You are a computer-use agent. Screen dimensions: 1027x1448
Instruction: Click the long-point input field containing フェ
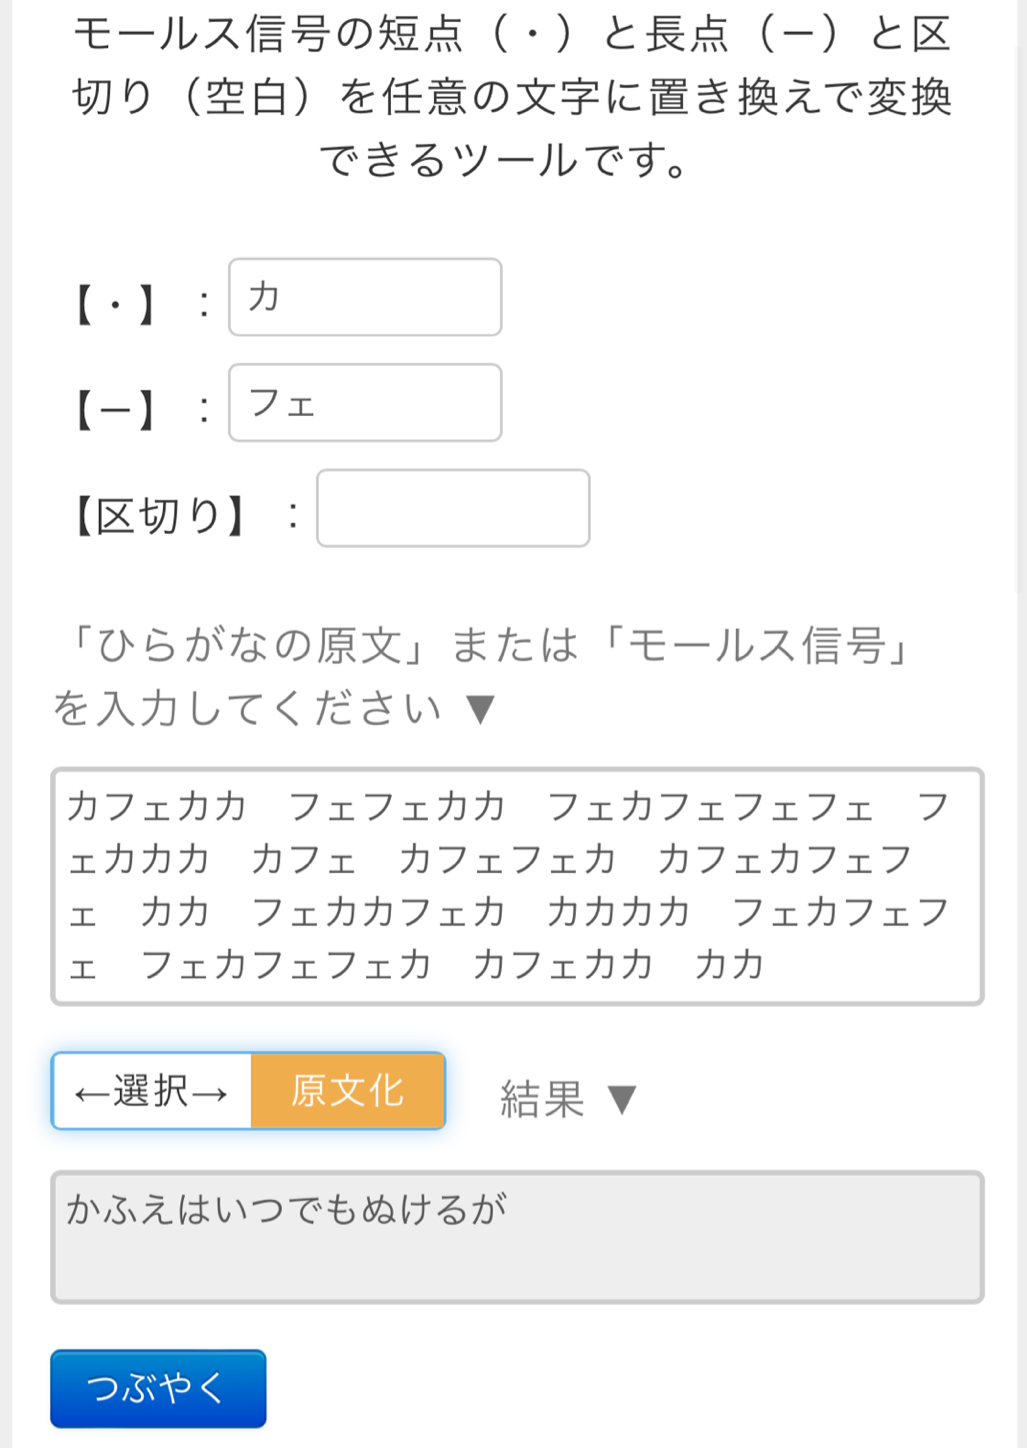click(365, 403)
